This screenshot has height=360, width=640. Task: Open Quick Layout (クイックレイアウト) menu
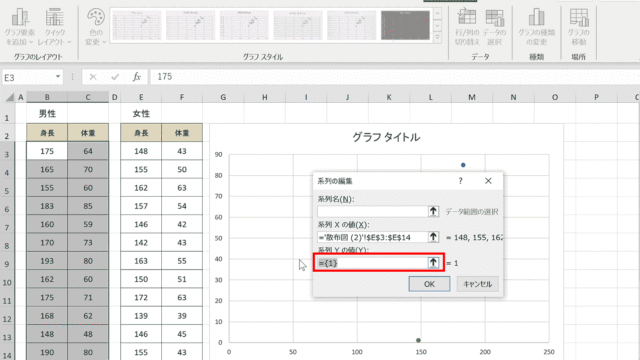[54, 26]
